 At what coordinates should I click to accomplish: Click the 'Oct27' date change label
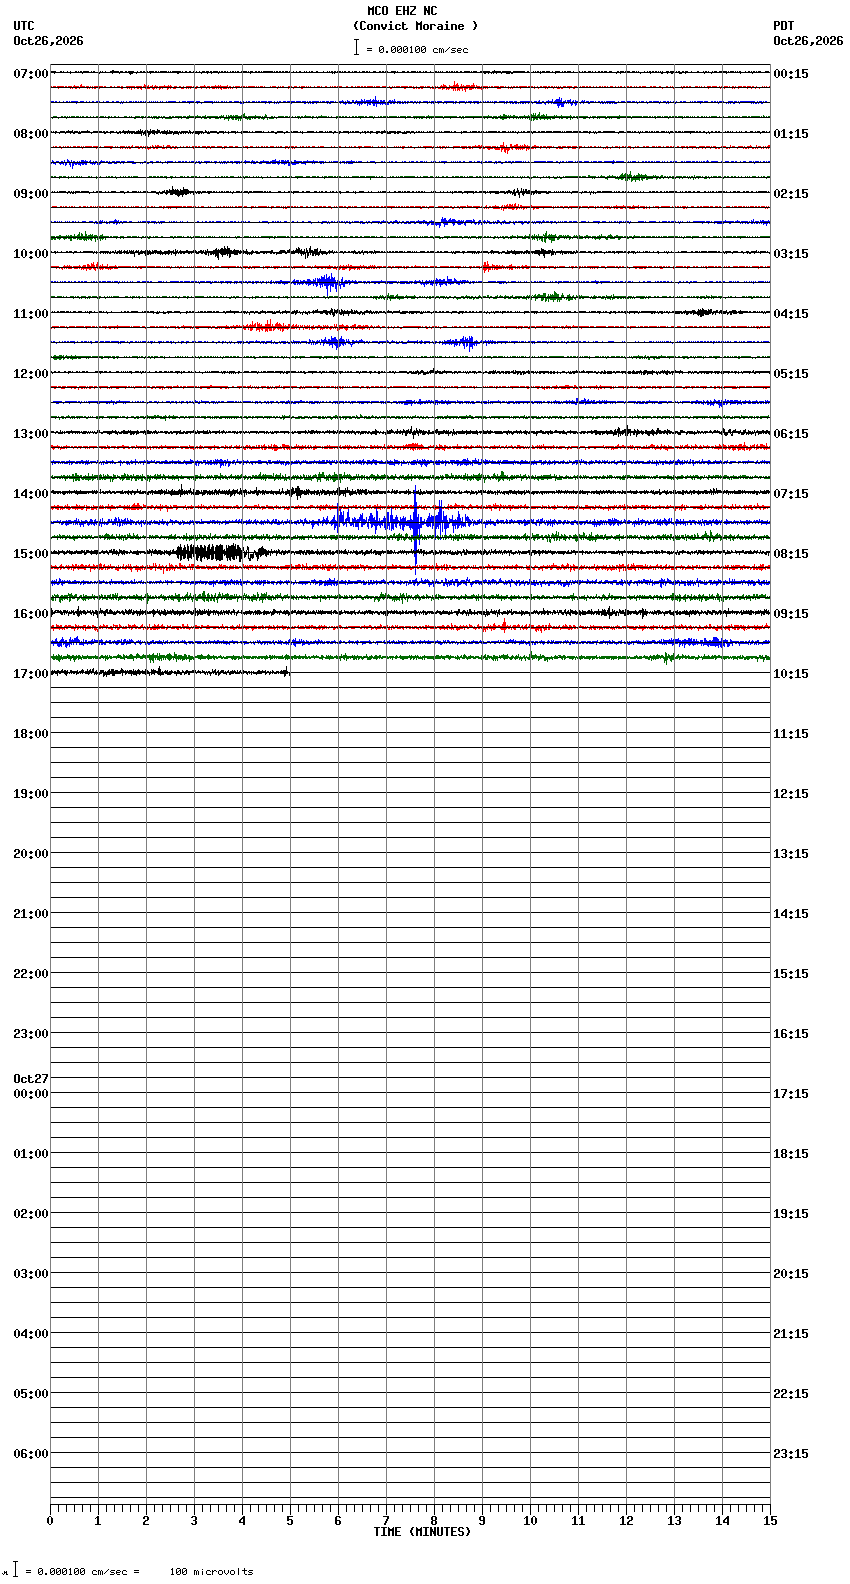pos(31,1079)
